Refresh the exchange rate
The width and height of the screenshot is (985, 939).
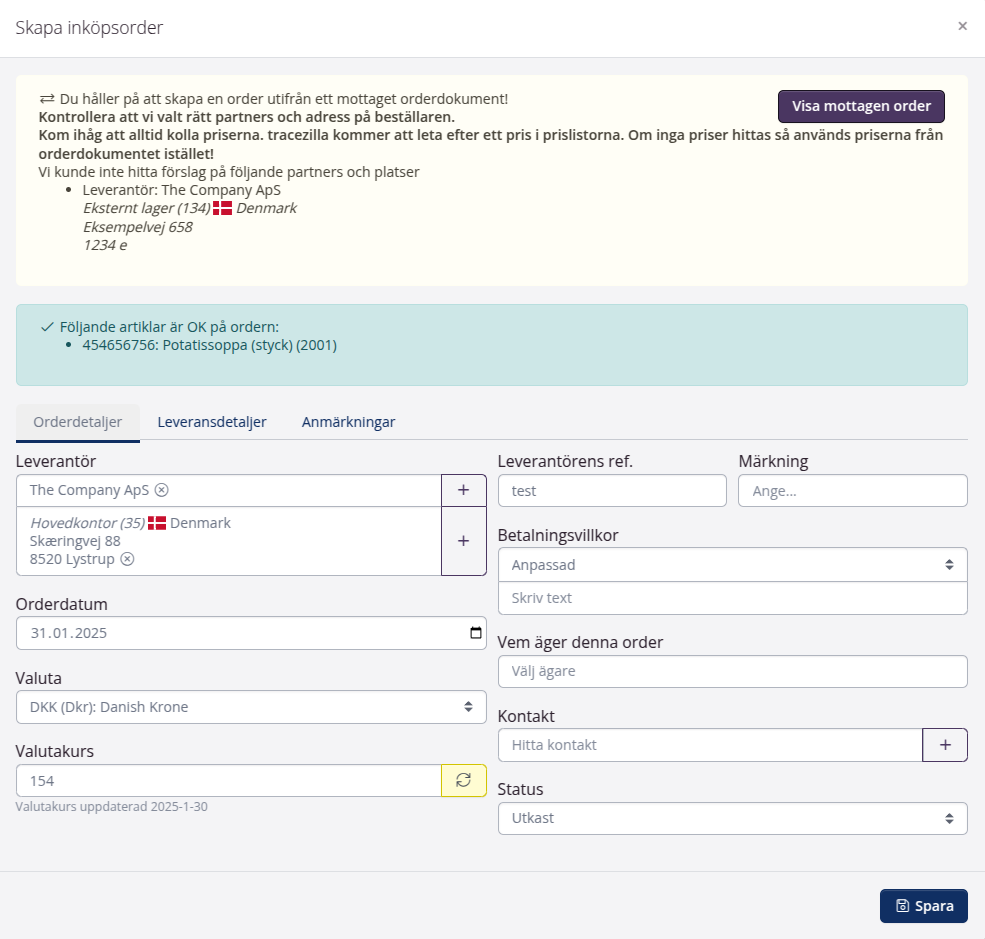coord(463,780)
